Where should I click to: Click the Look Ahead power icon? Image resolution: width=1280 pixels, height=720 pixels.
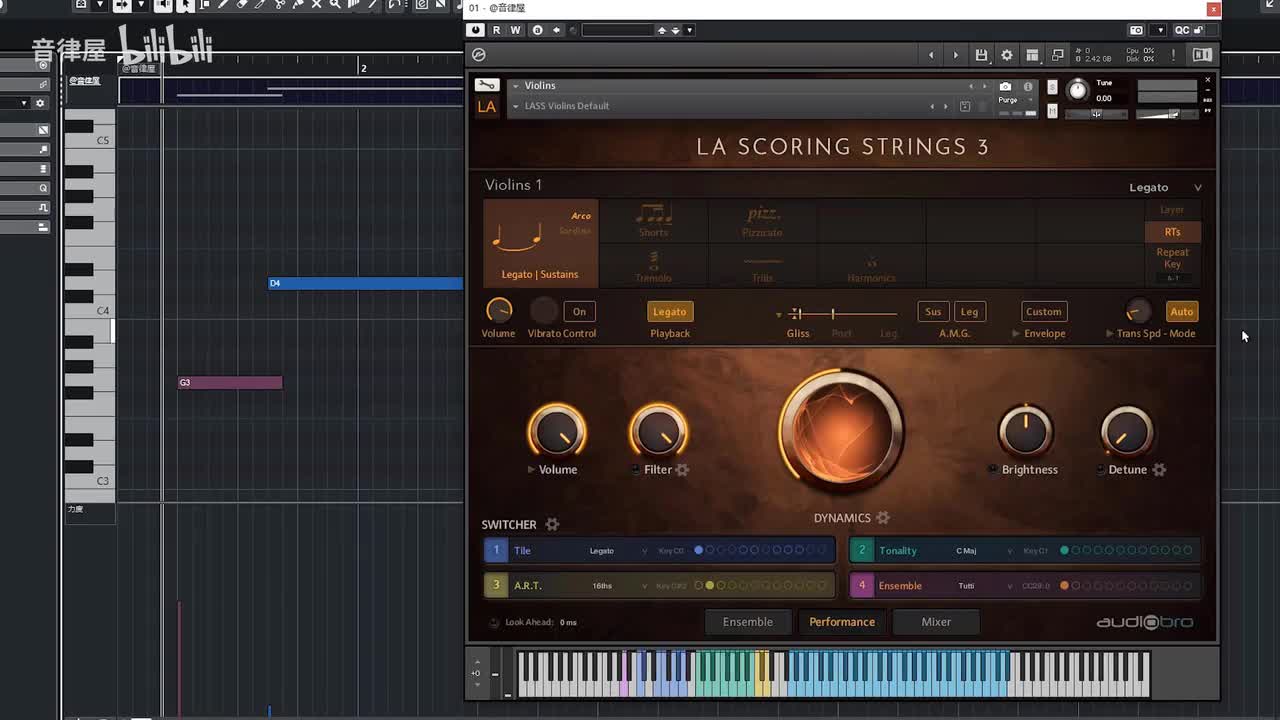pos(494,622)
